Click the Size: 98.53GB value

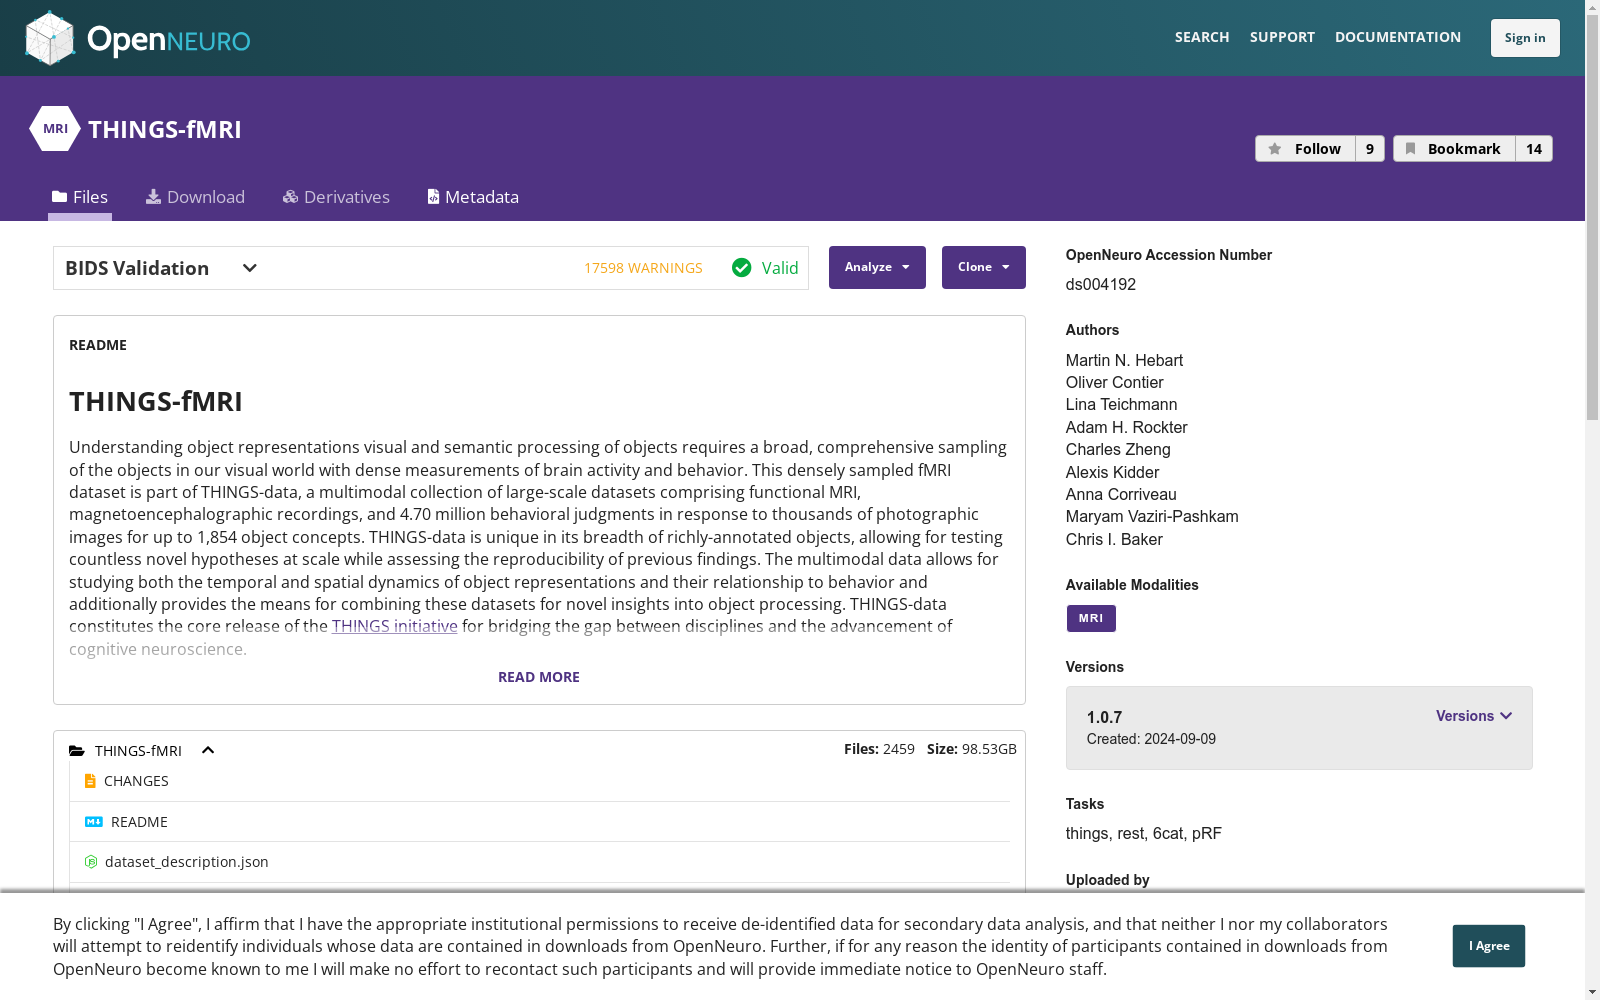tap(972, 749)
